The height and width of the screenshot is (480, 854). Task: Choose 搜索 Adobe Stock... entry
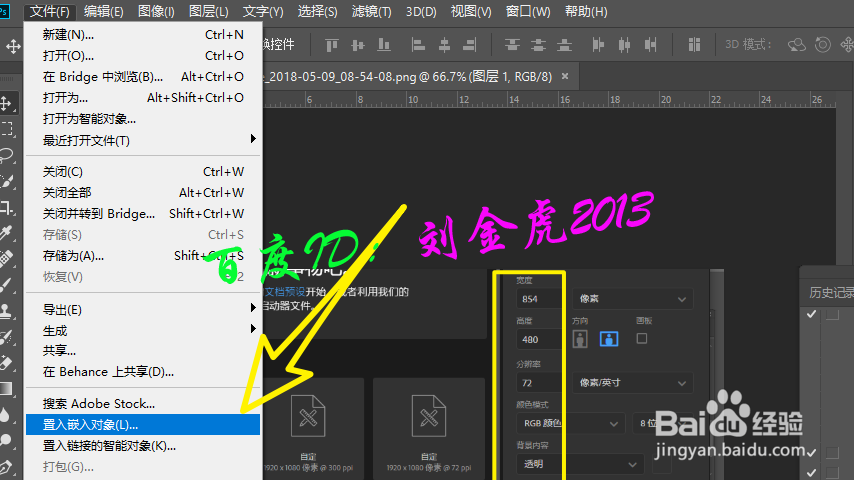(x=143, y=404)
